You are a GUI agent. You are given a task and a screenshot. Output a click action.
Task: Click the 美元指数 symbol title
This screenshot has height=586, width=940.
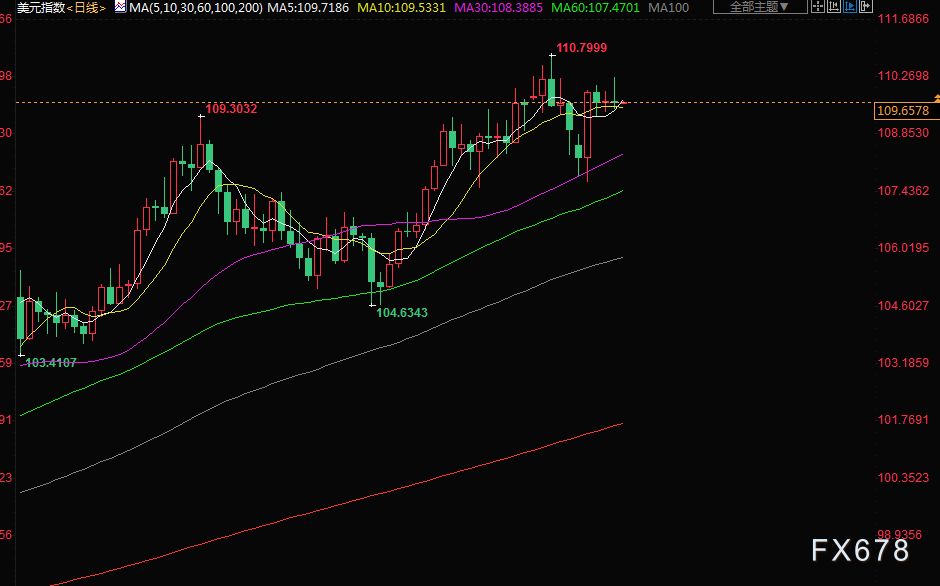click(41, 8)
